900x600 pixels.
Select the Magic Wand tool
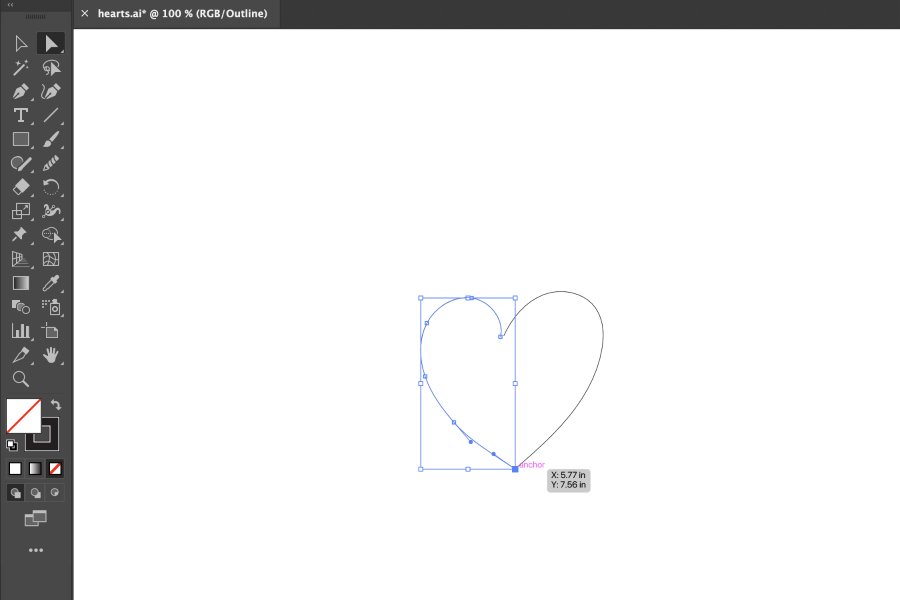tap(21, 68)
